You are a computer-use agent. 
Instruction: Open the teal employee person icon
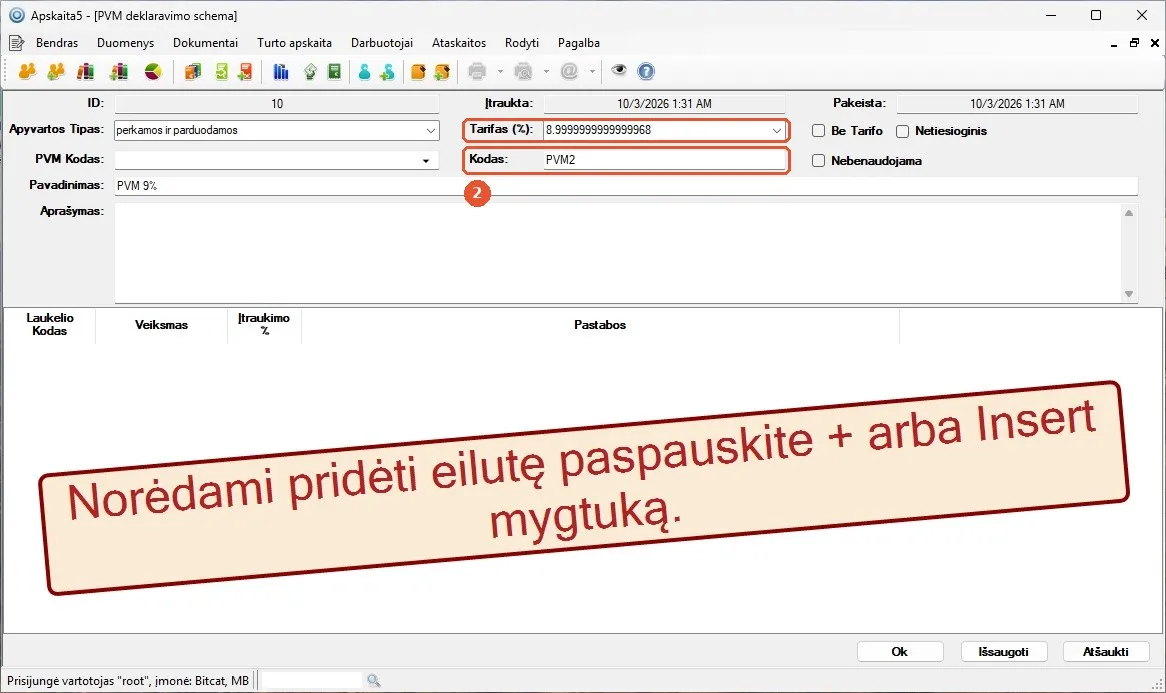click(364, 71)
